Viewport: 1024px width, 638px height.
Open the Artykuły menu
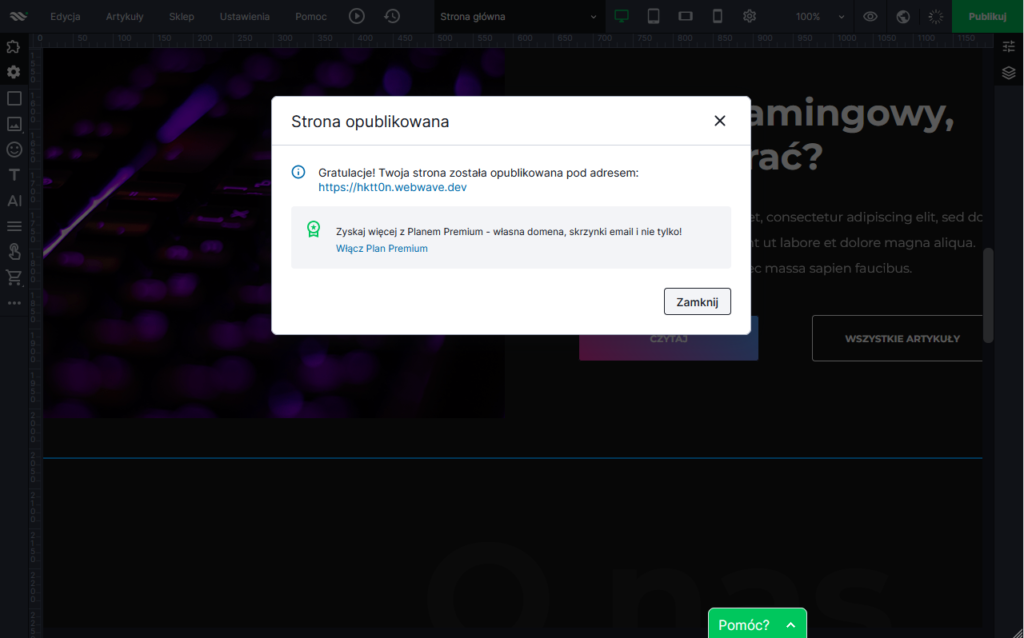point(125,16)
